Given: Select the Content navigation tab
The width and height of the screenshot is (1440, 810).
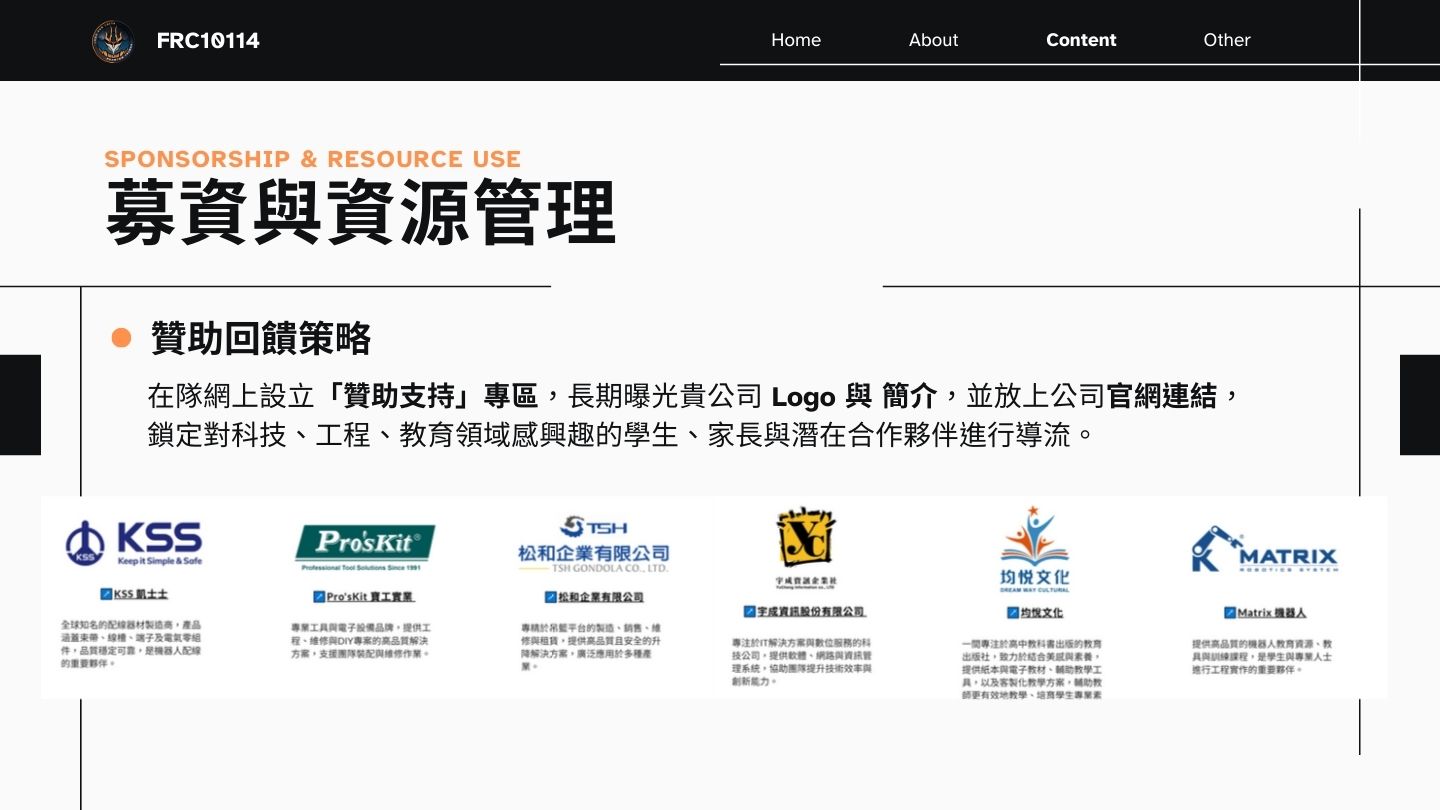Looking at the screenshot, I should (1080, 40).
